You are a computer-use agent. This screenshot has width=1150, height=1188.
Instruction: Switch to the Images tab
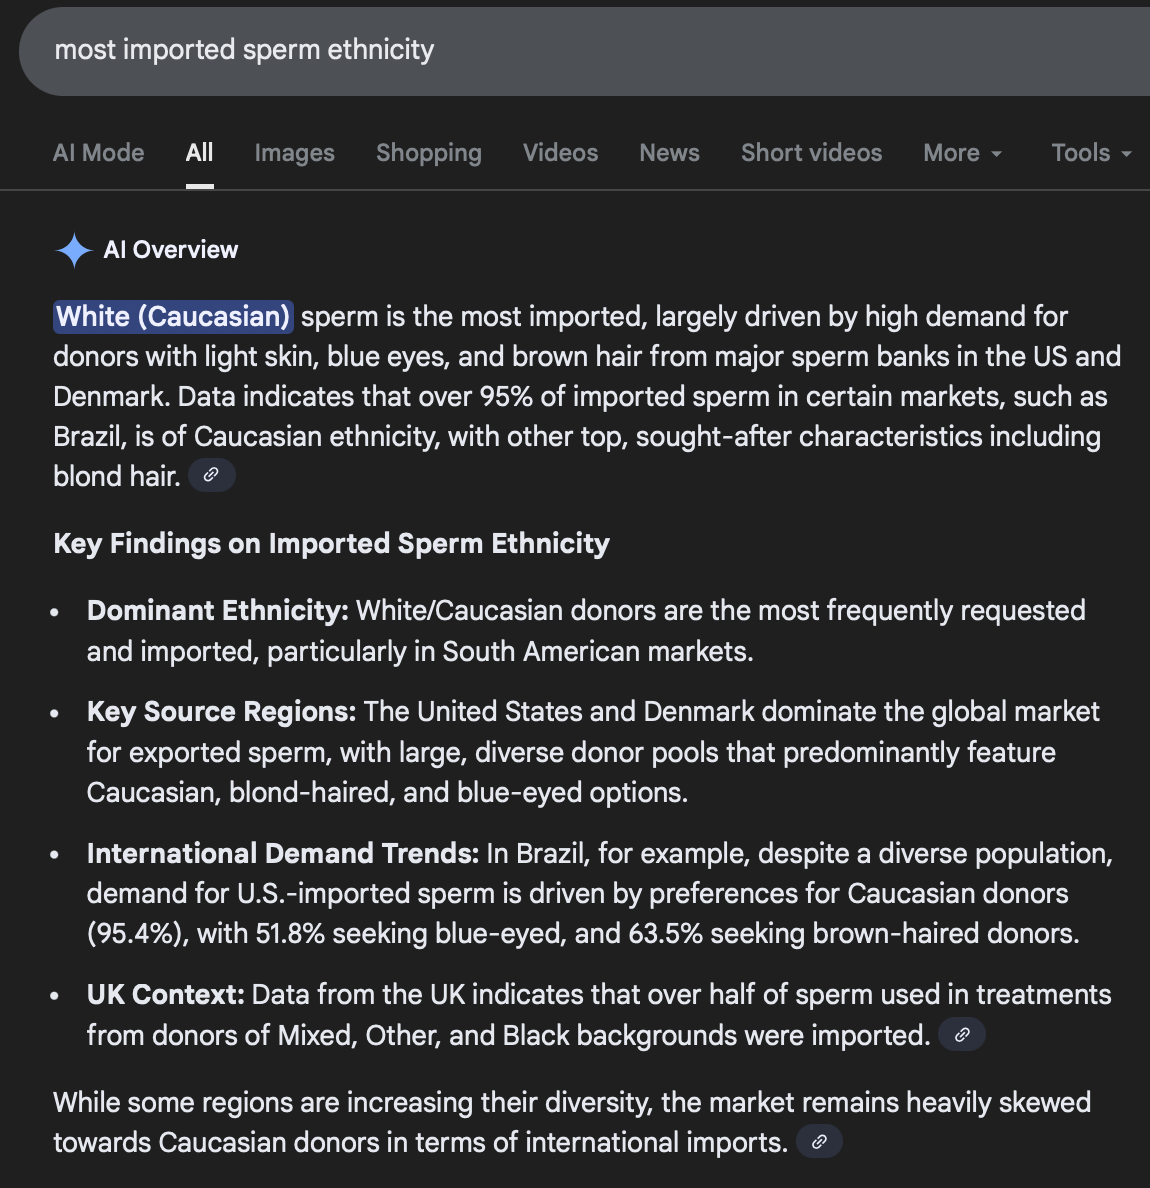tap(294, 153)
